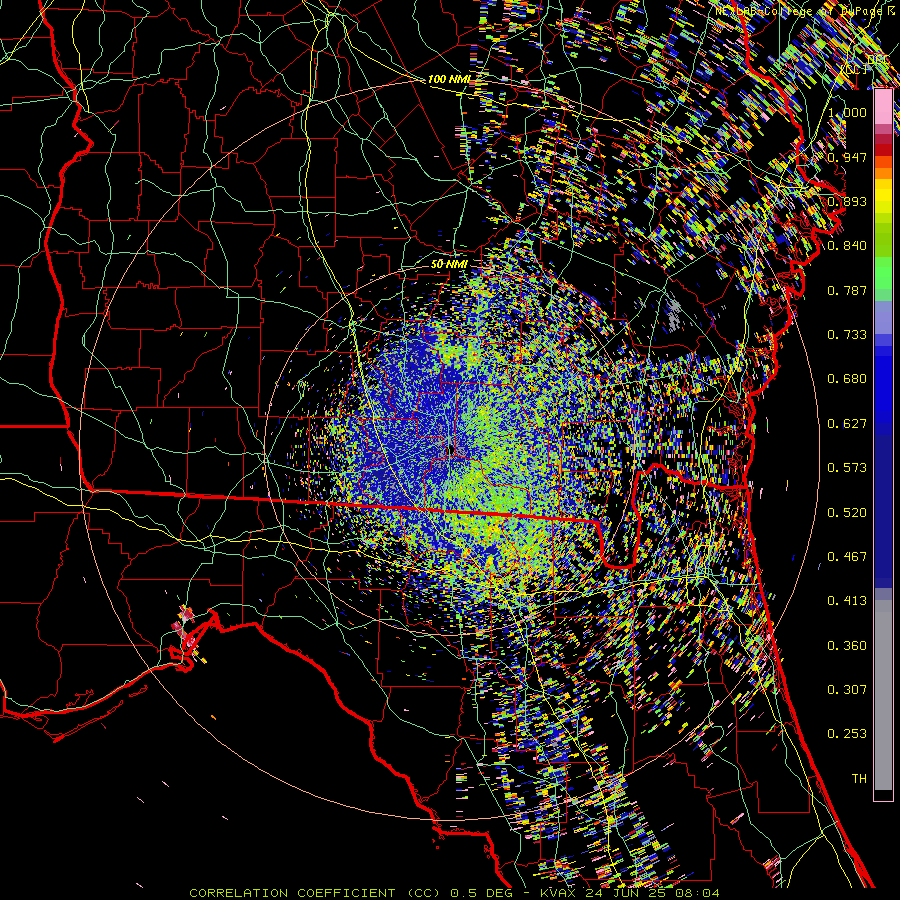Viewport: 900px width, 900px height.
Task: Click the TH threshold legend label
Action: 859,779
